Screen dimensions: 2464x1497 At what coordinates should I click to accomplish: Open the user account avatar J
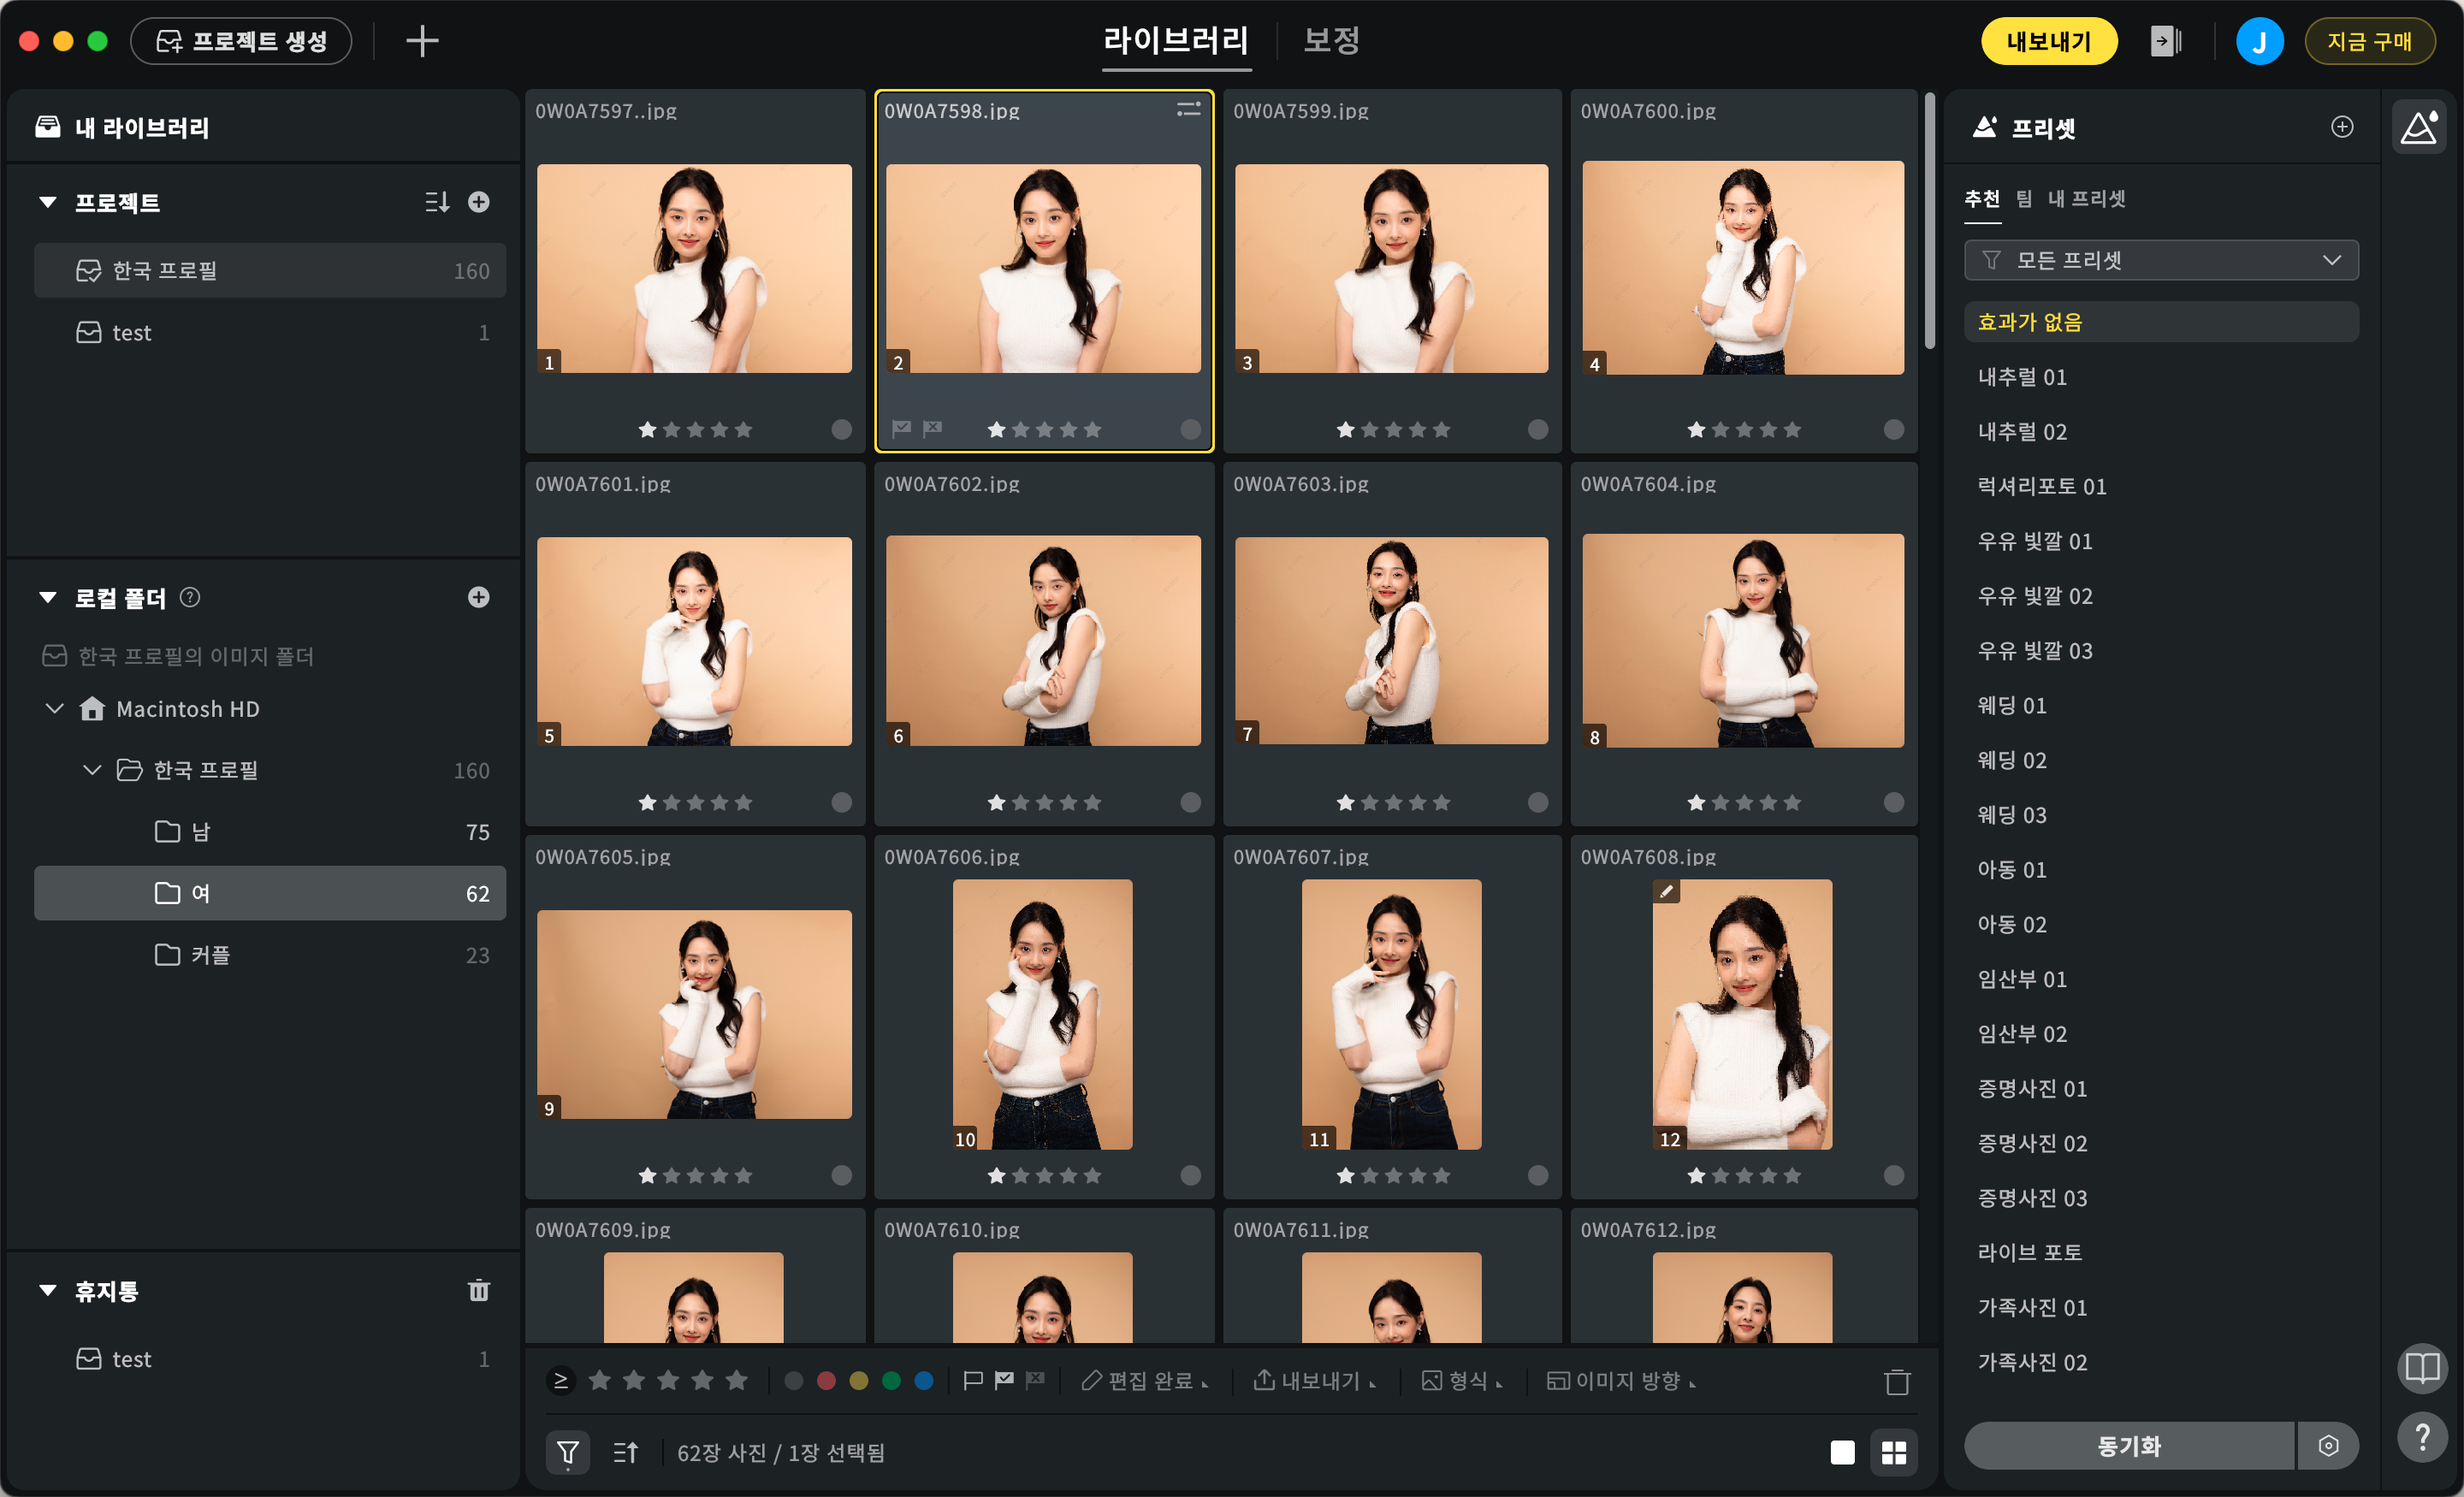pos(2259,41)
